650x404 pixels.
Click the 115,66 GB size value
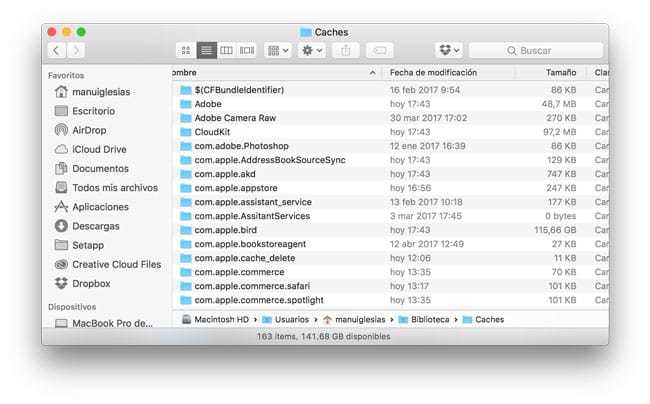point(555,230)
